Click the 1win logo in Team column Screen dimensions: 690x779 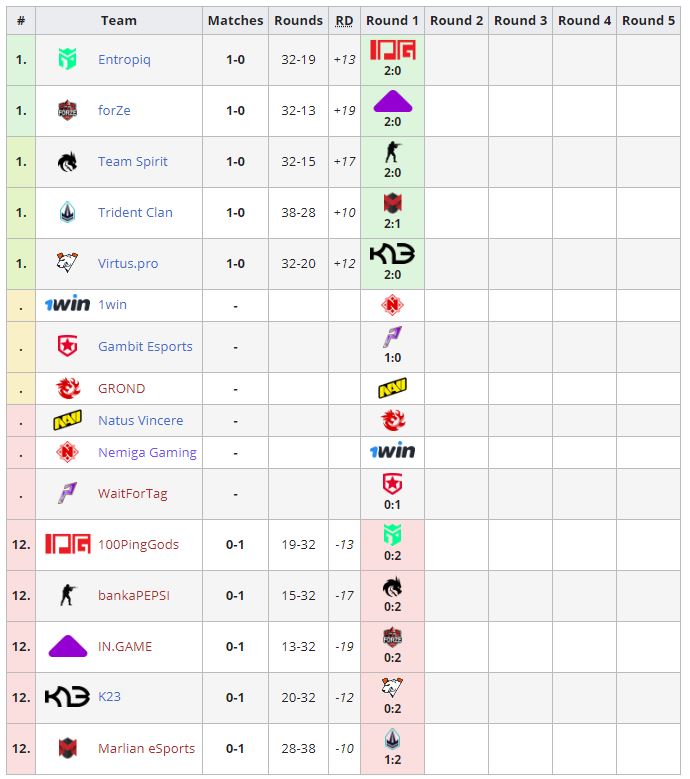pyautogui.click(x=67, y=305)
